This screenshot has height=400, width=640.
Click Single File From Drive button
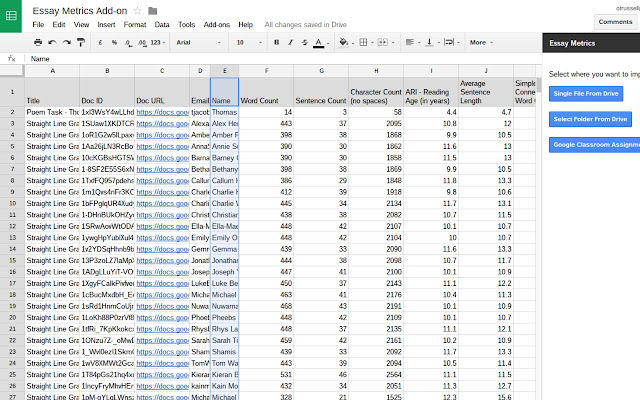click(586, 93)
